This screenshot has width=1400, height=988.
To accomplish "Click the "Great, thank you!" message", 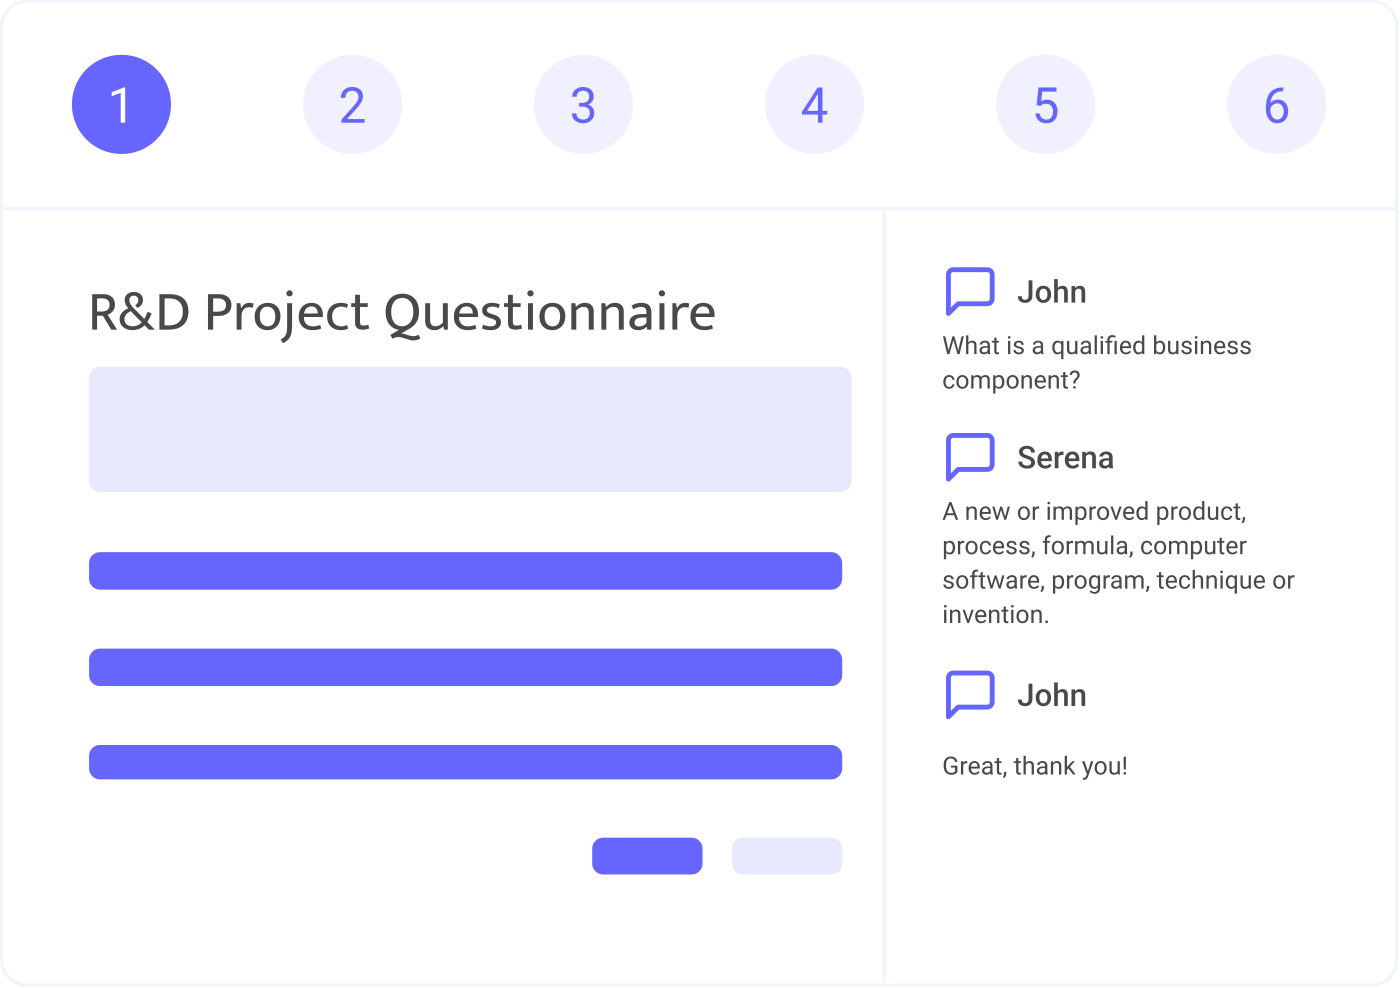I will 1035,766.
